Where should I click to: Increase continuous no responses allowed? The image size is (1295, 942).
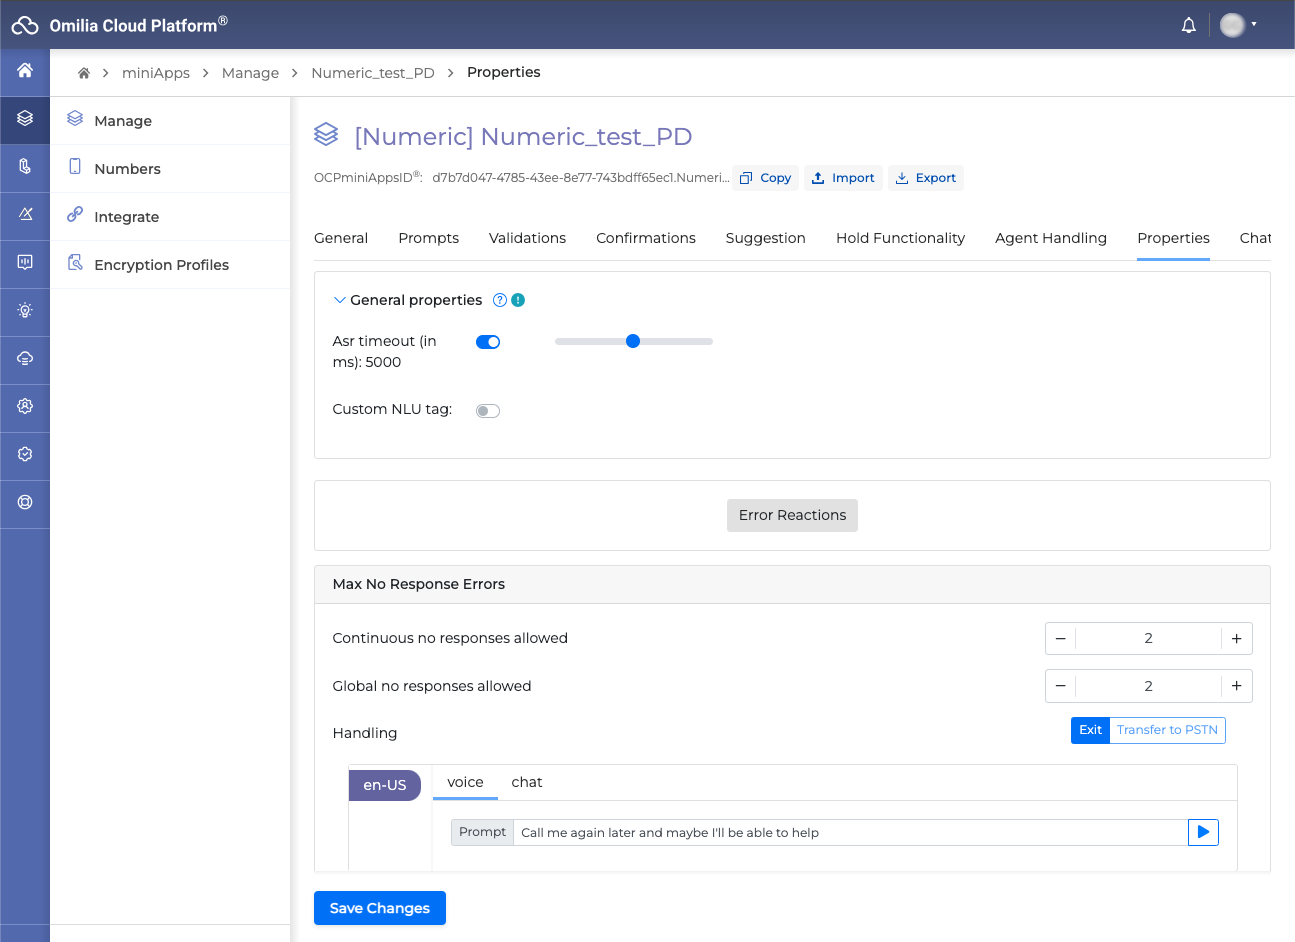(1236, 638)
